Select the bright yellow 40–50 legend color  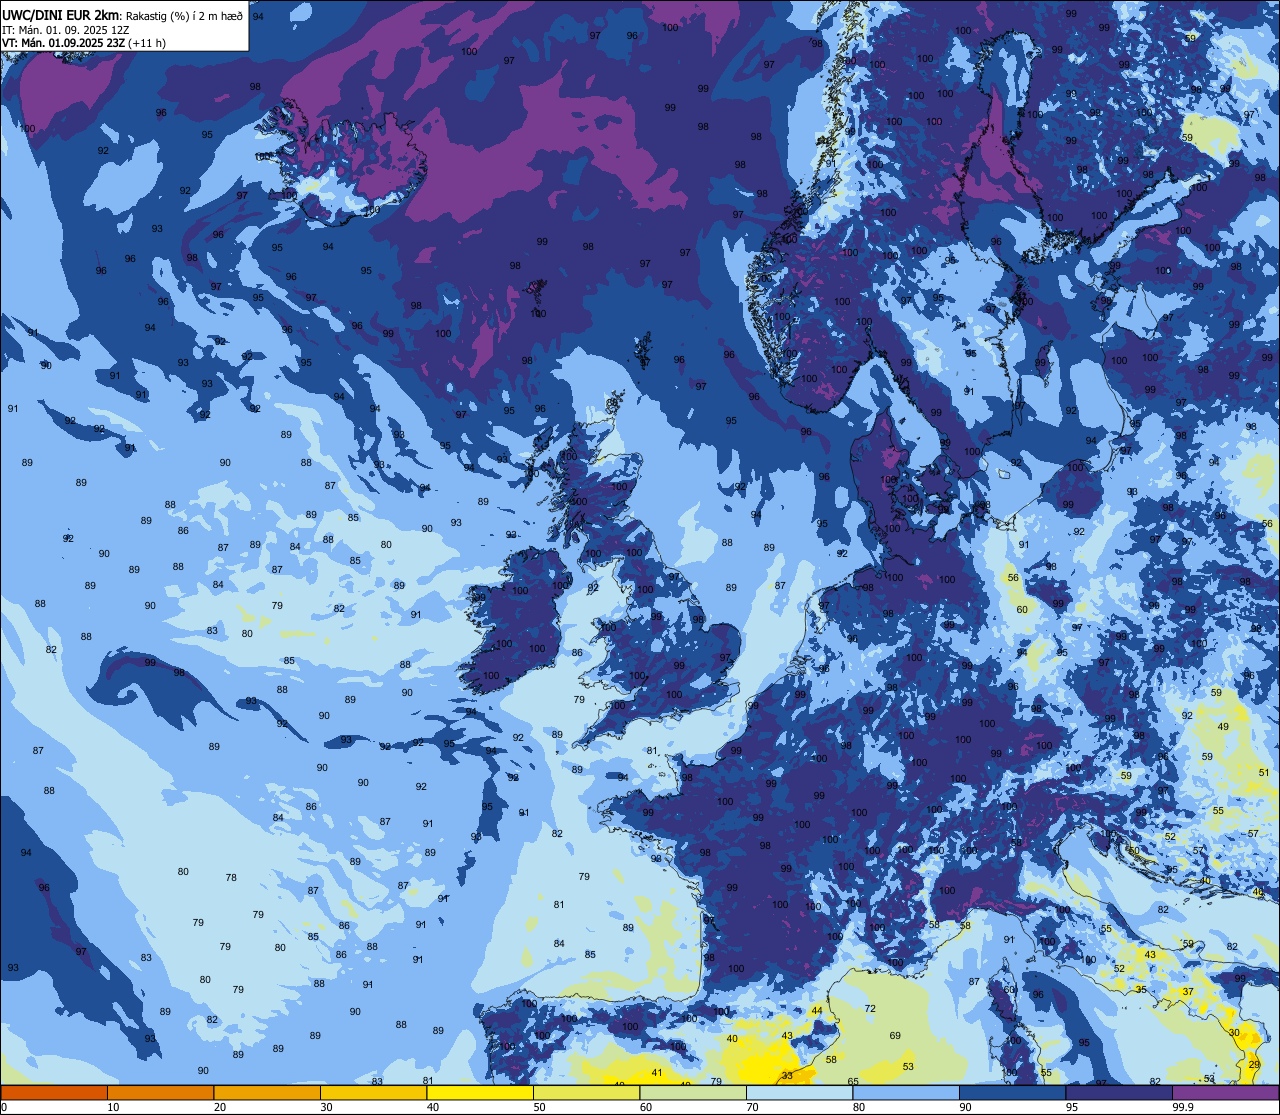click(x=480, y=1093)
